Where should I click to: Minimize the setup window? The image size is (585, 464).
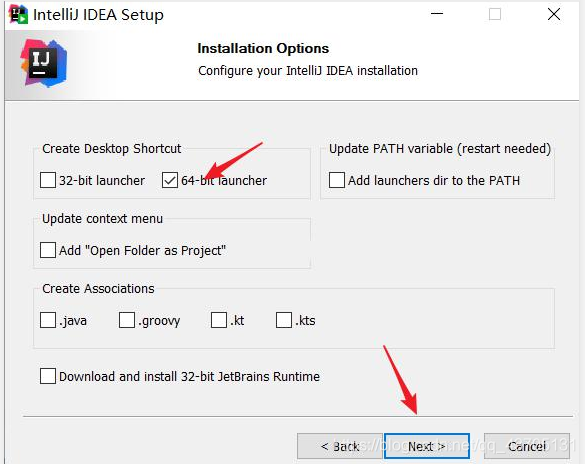point(437,14)
